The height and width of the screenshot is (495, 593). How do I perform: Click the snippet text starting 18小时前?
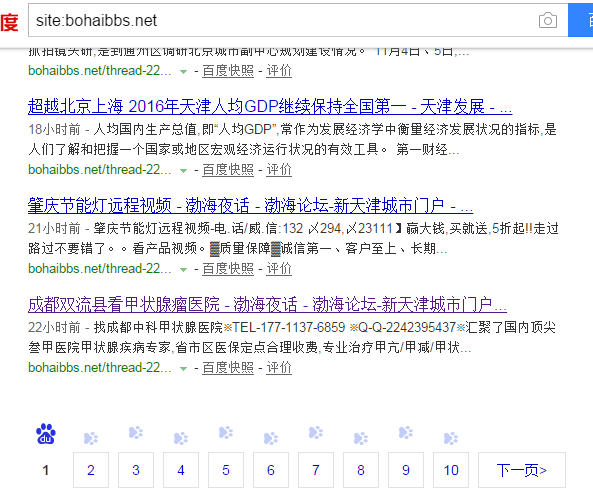point(292,140)
